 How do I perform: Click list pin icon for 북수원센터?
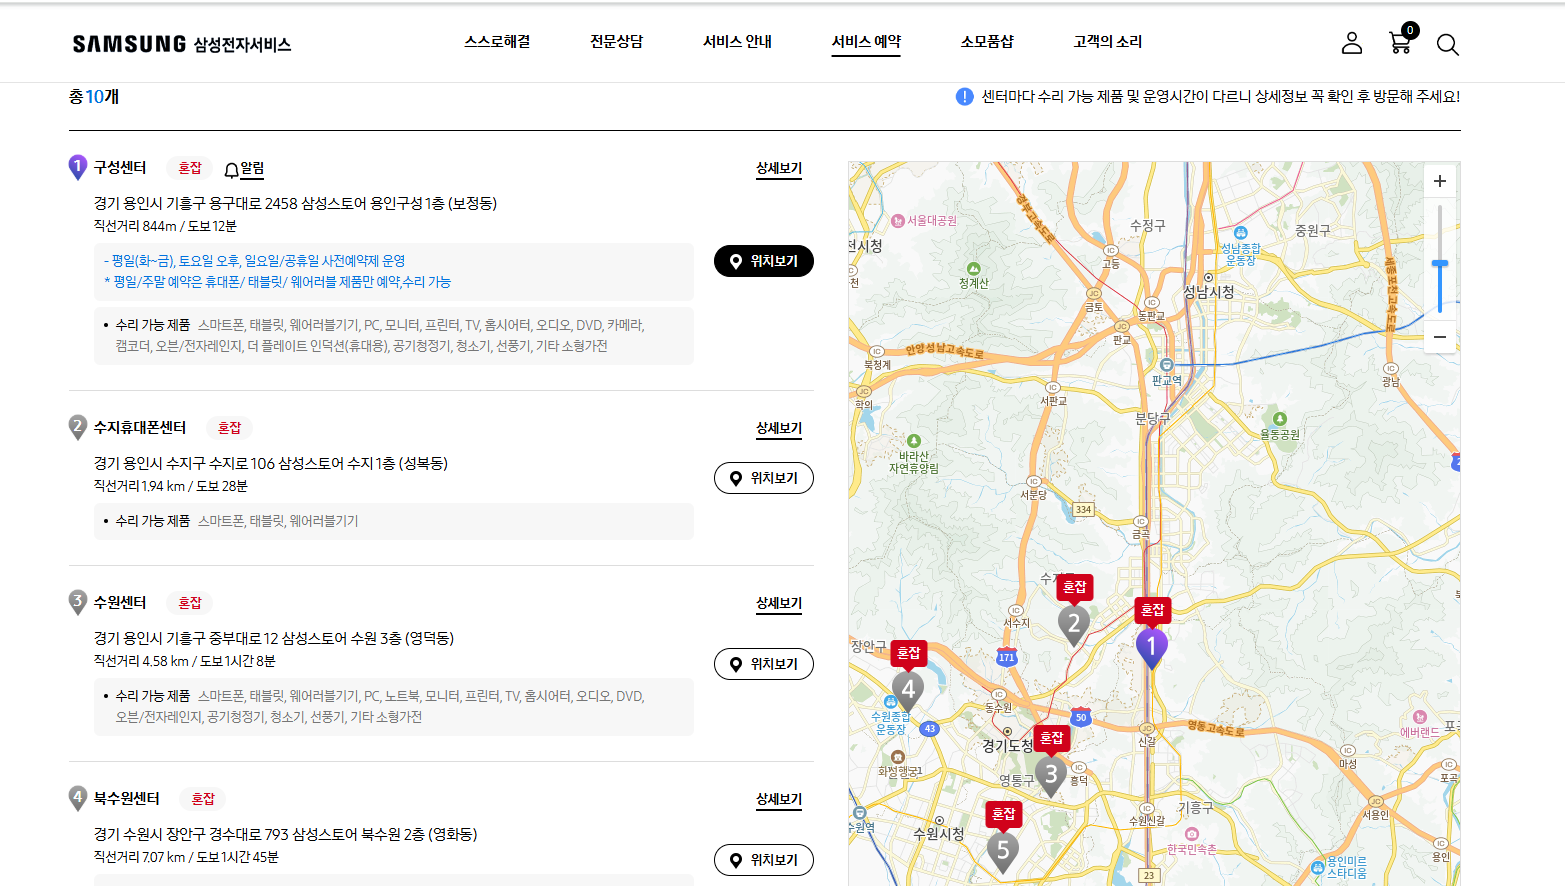coord(77,798)
